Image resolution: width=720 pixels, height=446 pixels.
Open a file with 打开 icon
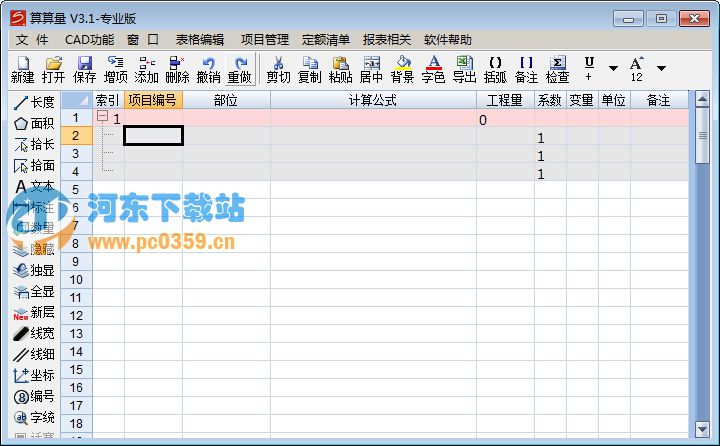[x=53, y=69]
